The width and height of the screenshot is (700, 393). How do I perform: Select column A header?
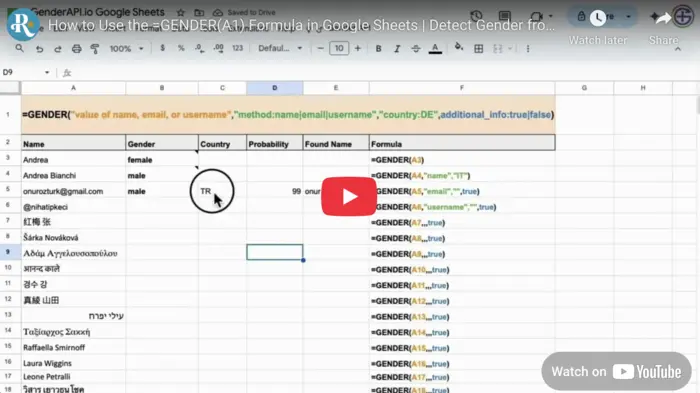click(x=73, y=88)
